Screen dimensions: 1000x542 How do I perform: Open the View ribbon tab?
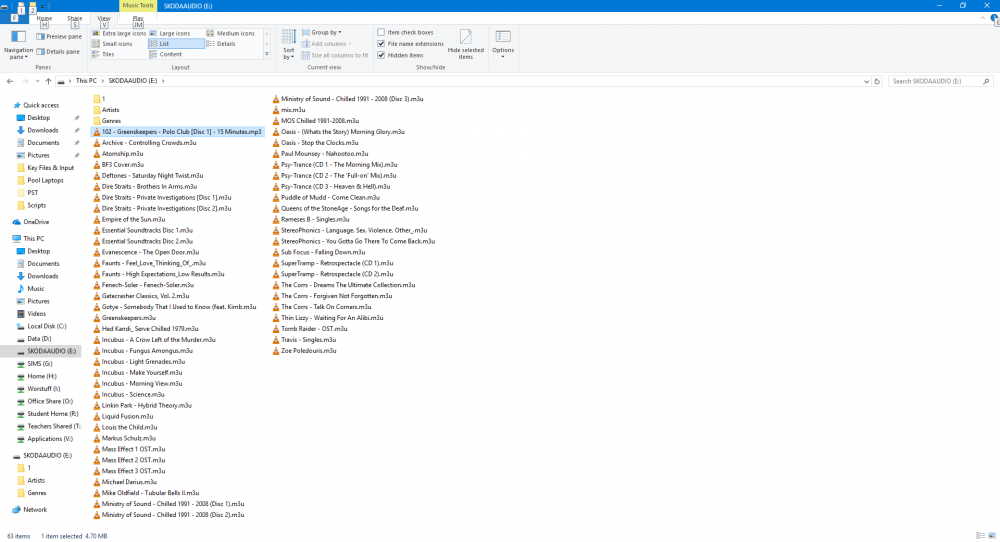coord(104,18)
